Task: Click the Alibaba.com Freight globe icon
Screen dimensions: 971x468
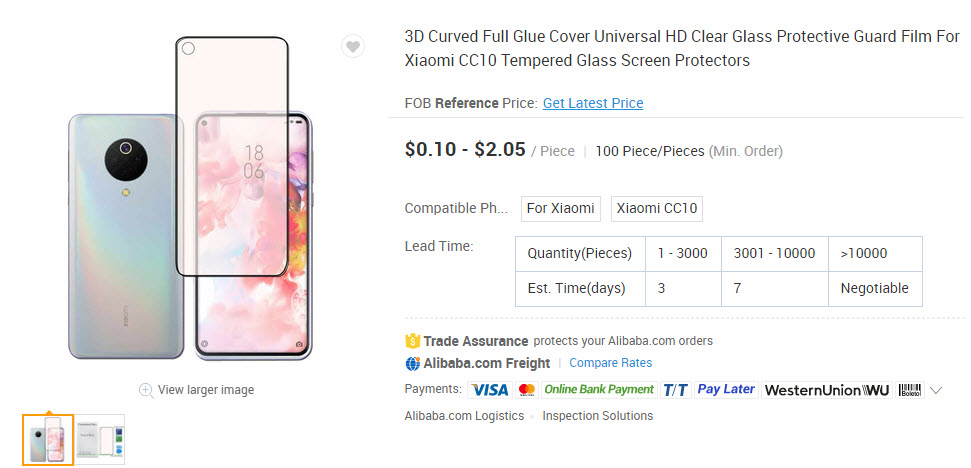Action: click(412, 363)
